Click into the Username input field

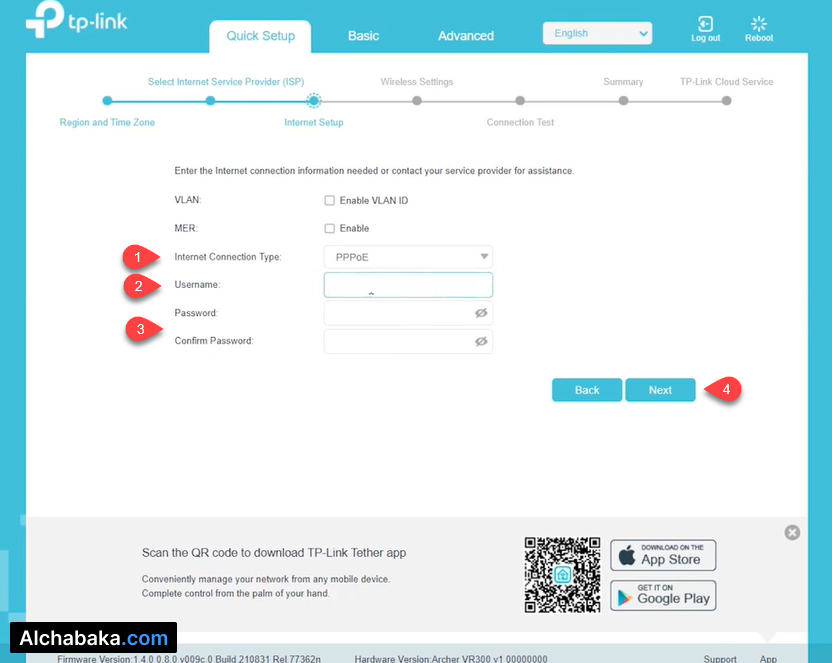tap(408, 285)
